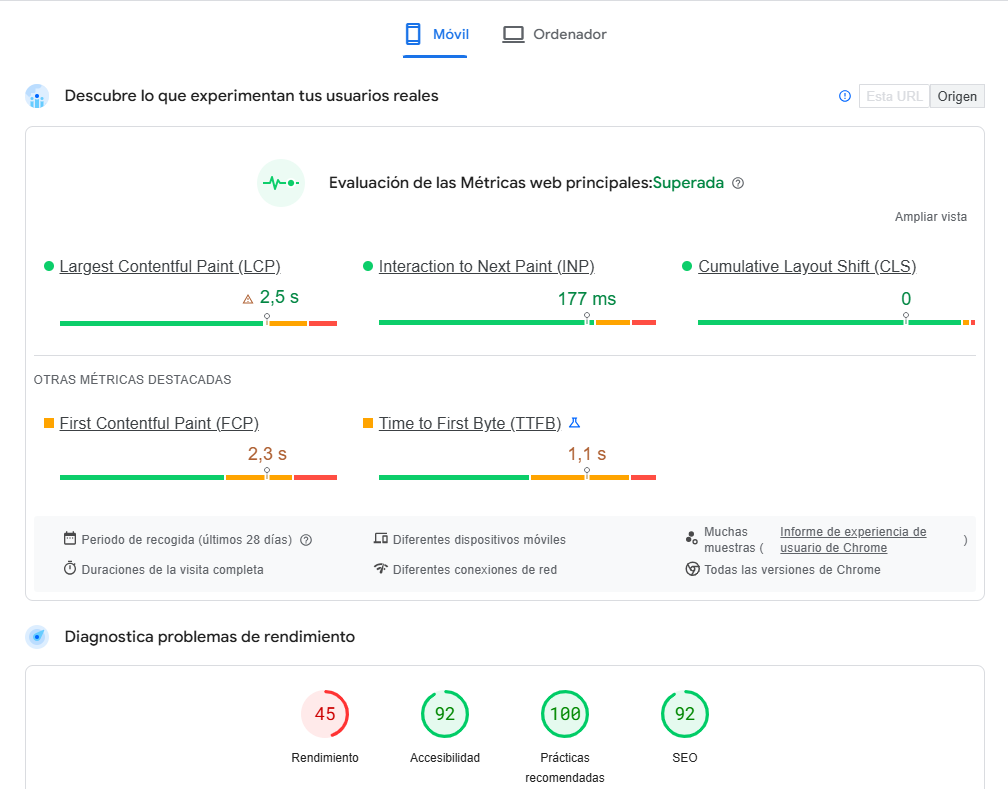This screenshot has height=789, width=1008.
Task: Expand view with Ampliar vista
Action: pyautogui.click(x=930, y=217)
